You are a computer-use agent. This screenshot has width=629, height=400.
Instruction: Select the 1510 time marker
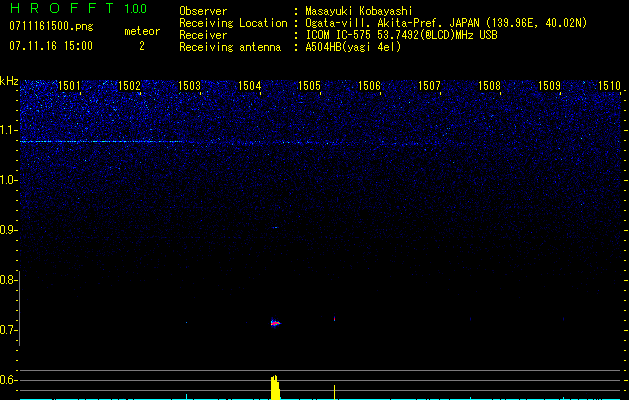click(x=609, y=86)
